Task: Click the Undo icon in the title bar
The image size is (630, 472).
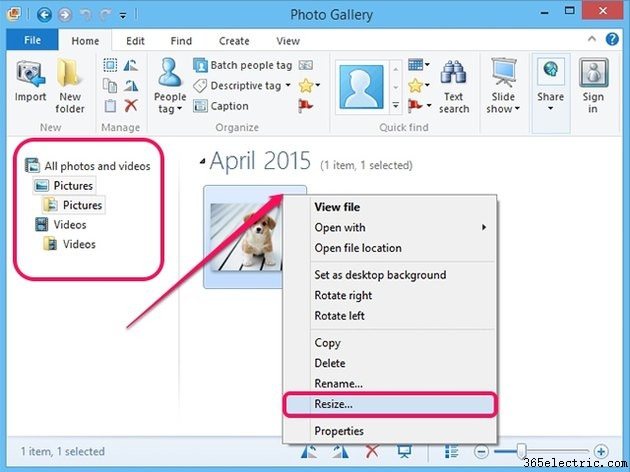Action: click(86, 15)
